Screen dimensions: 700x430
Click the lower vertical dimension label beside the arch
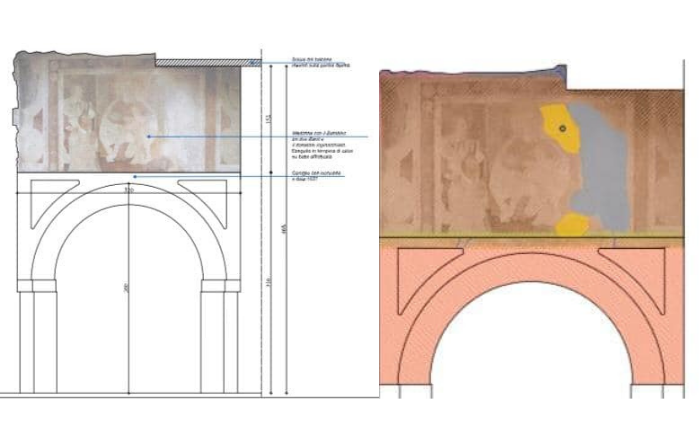[x=269, y=282]
